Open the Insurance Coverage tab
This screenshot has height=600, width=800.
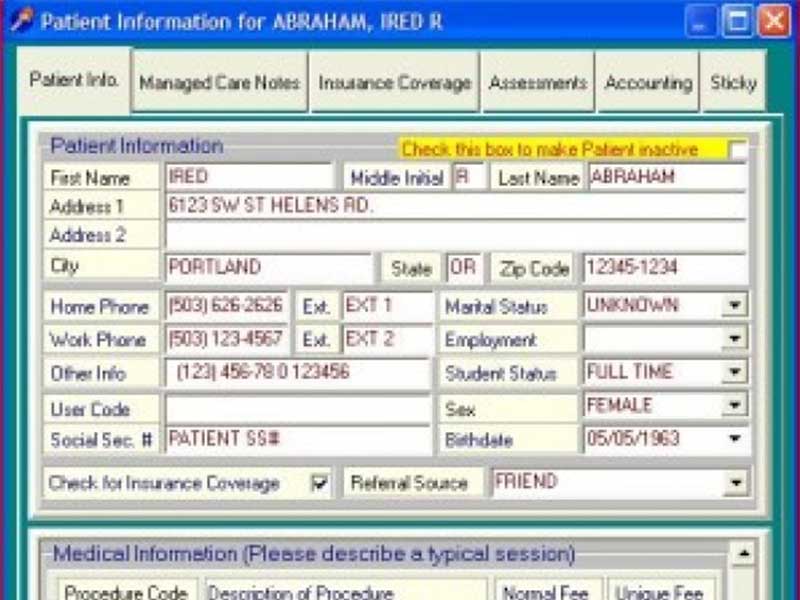point(394,82)
